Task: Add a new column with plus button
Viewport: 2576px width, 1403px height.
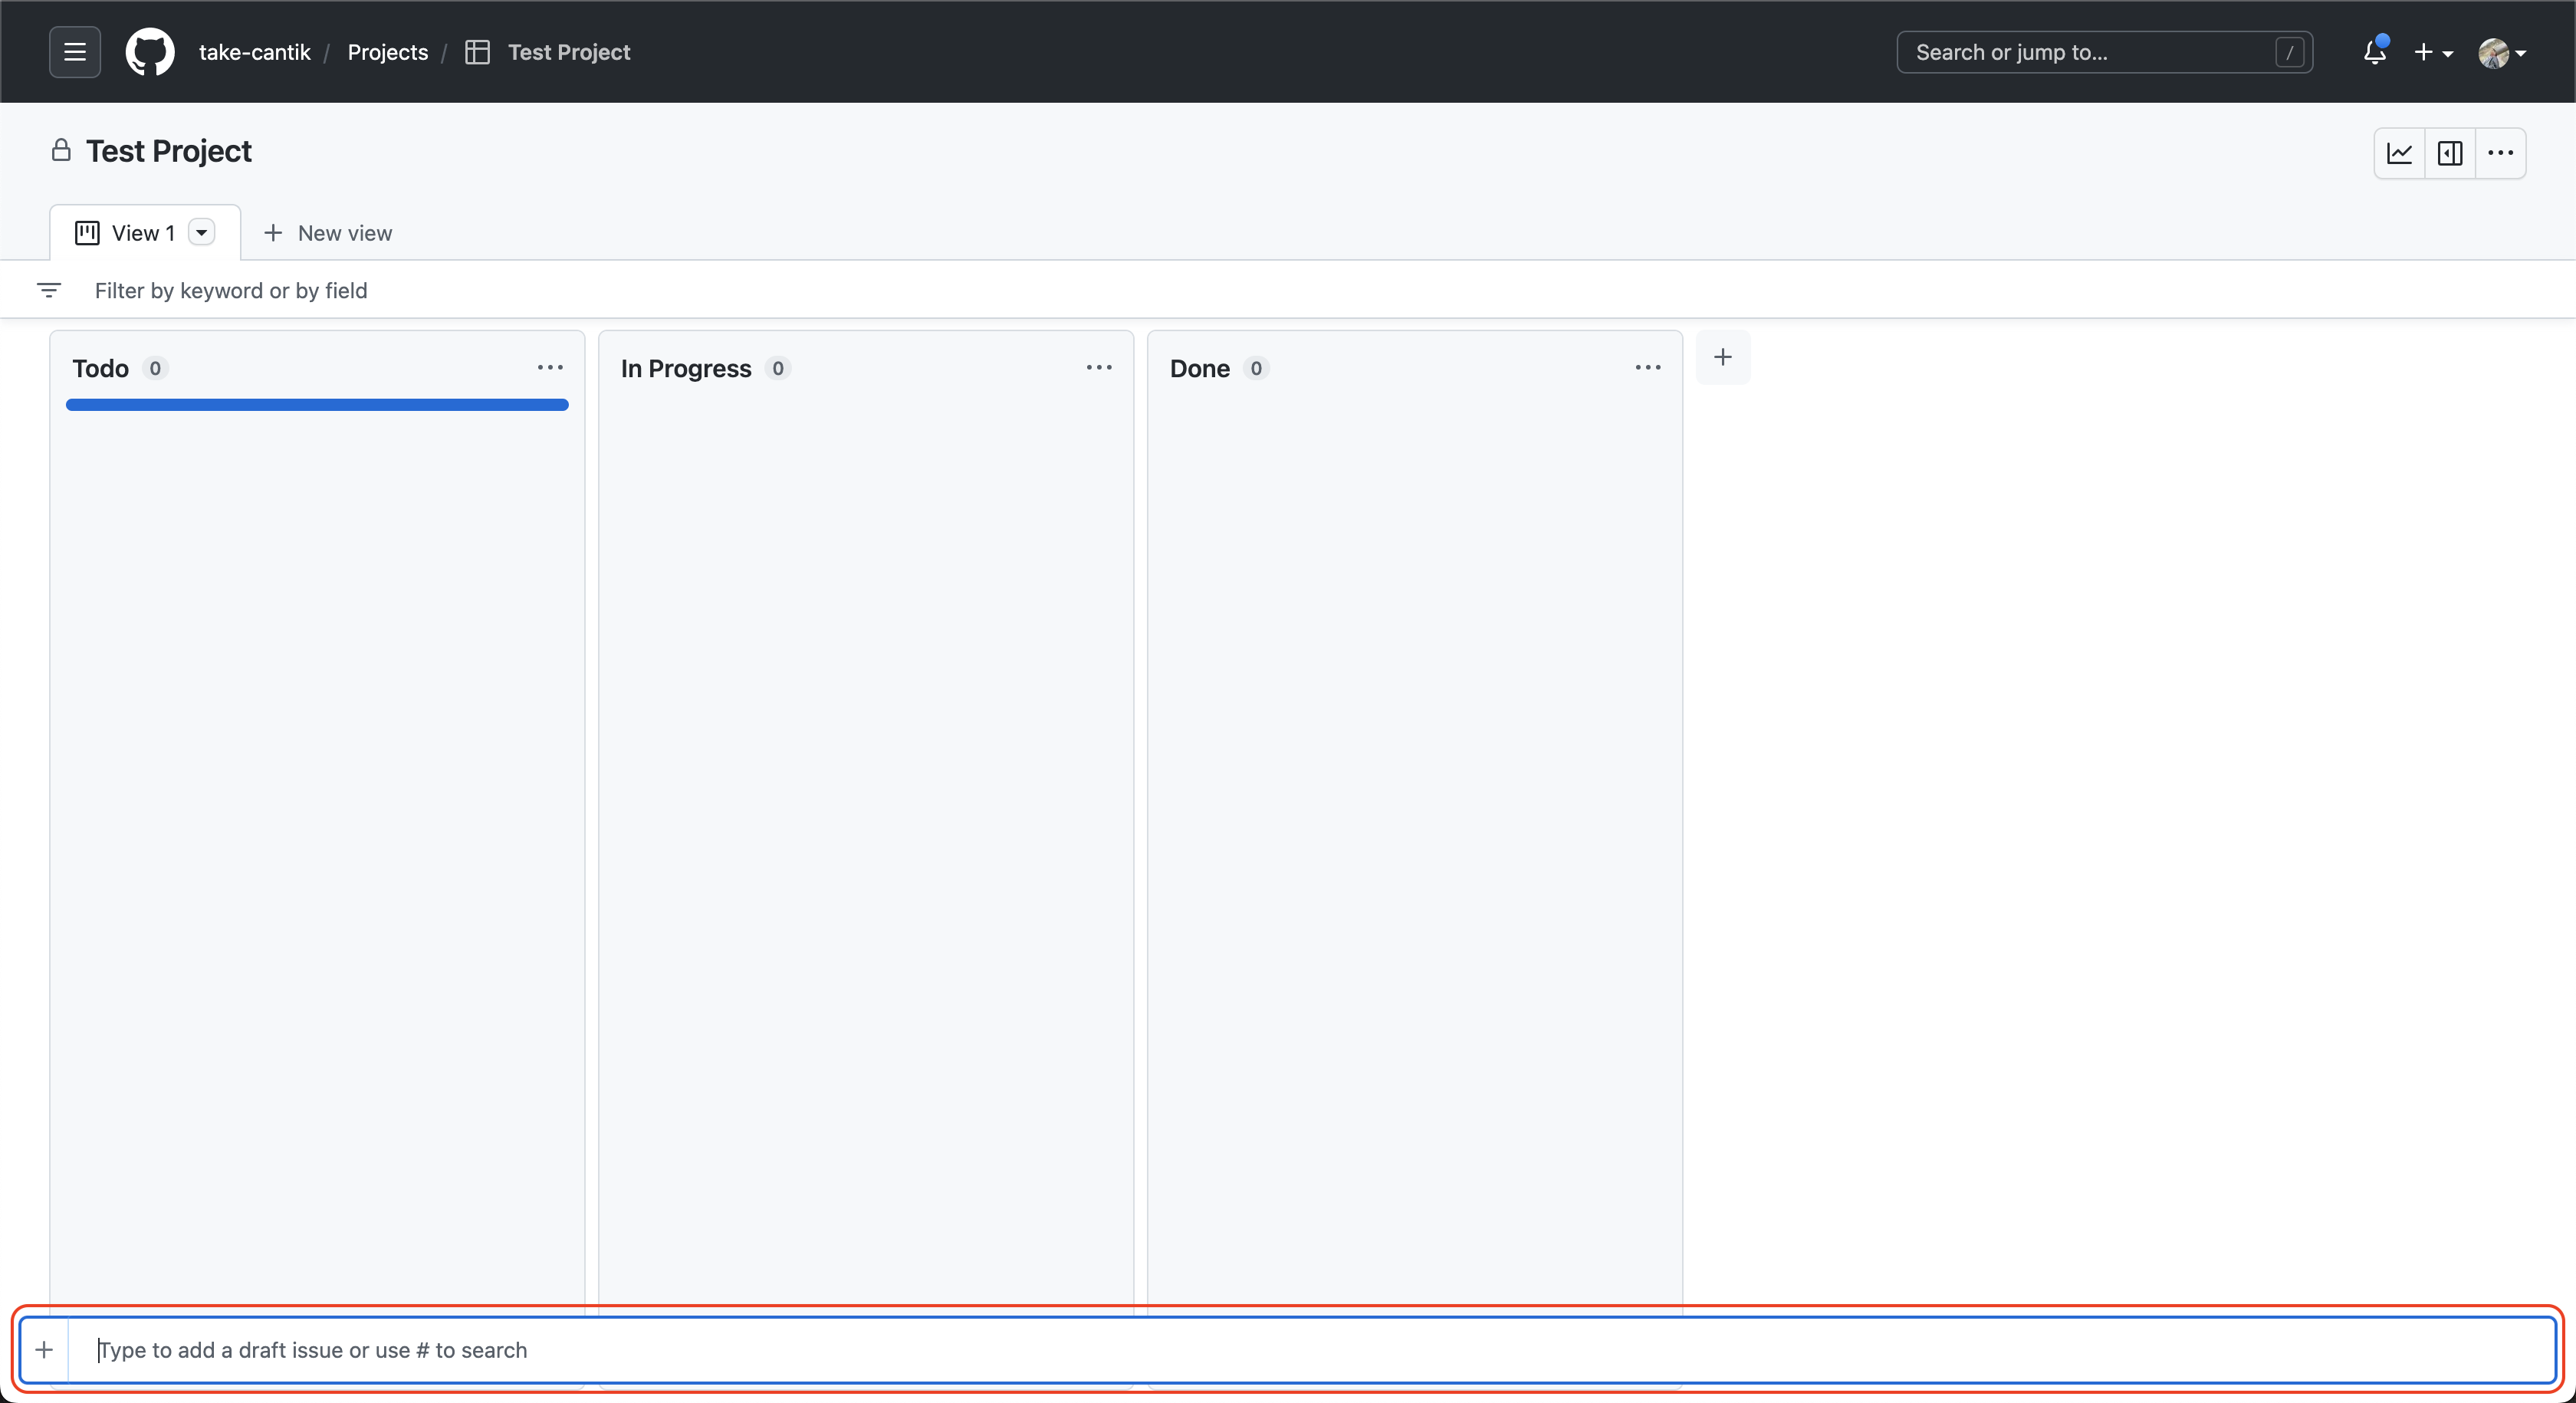Action: [1723, 357]
